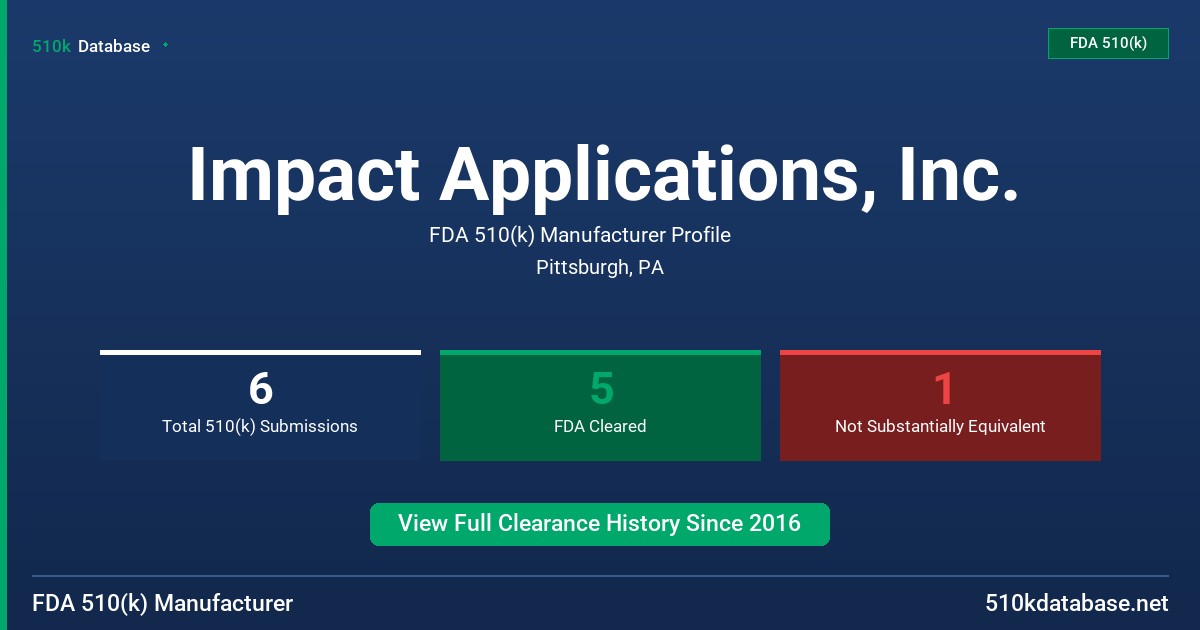Select the Not Substantially Equivalent card

point(940,405)
